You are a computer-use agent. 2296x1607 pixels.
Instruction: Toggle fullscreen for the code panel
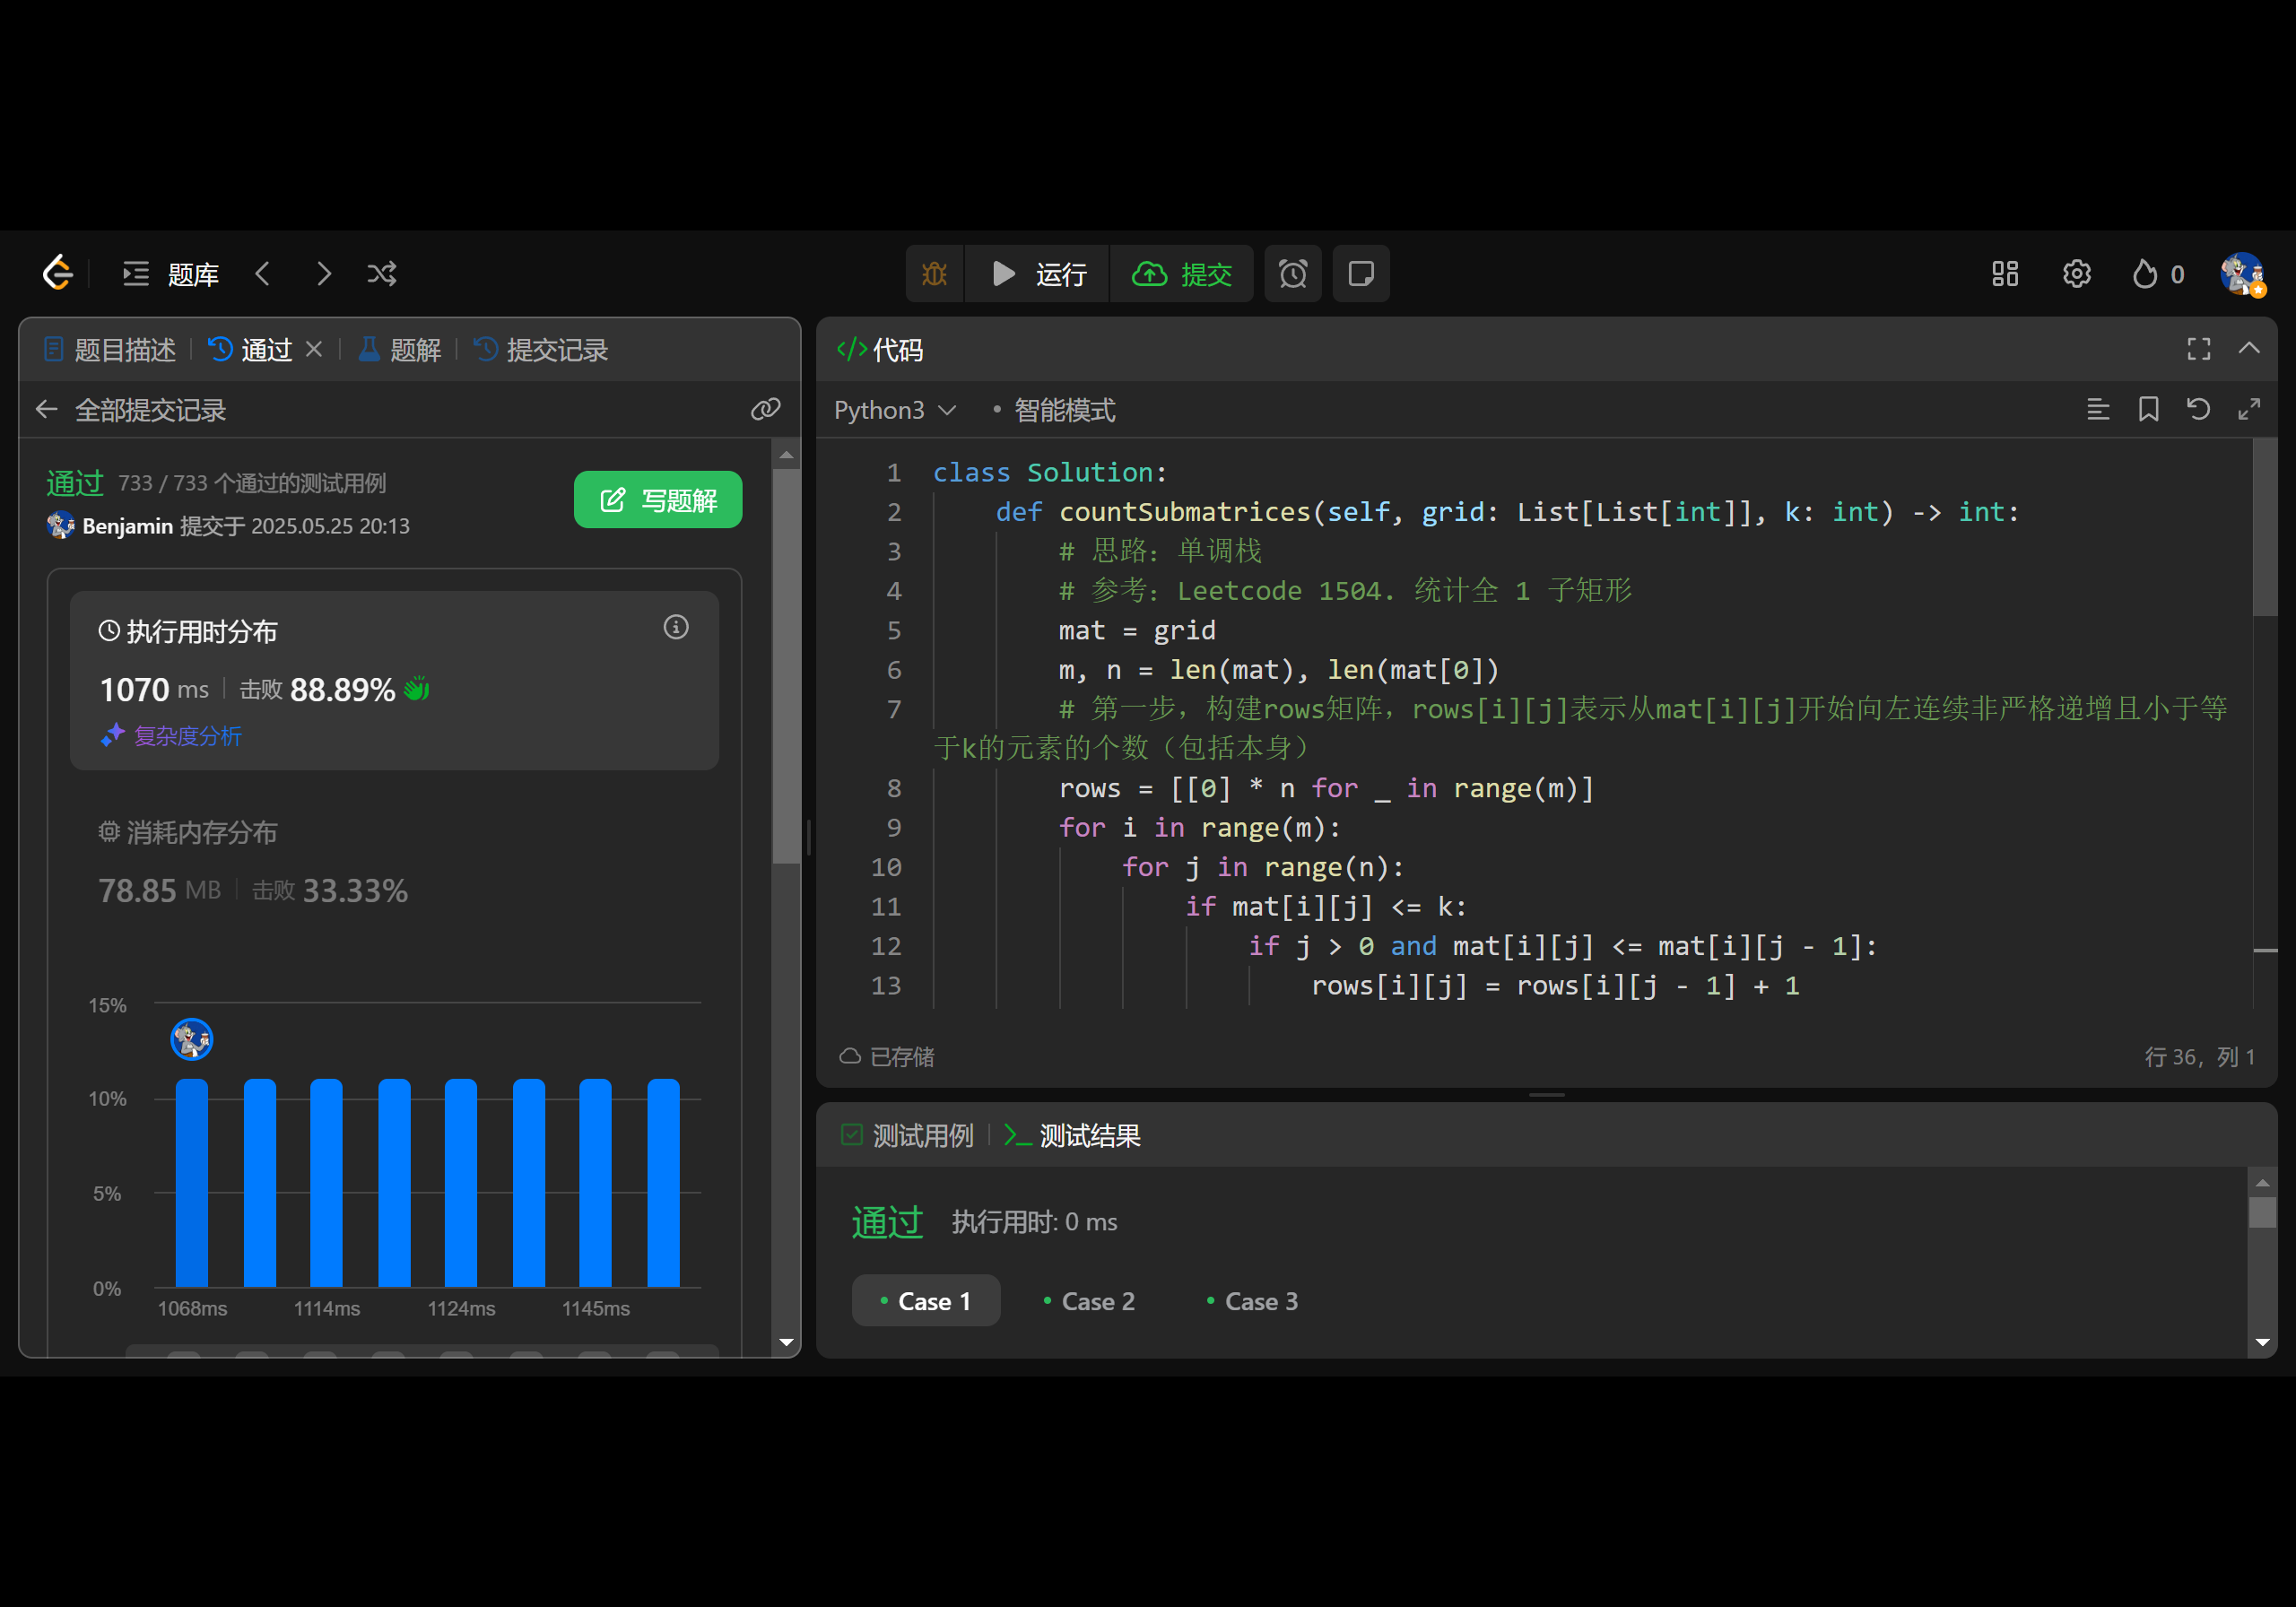coord(2198,349)
